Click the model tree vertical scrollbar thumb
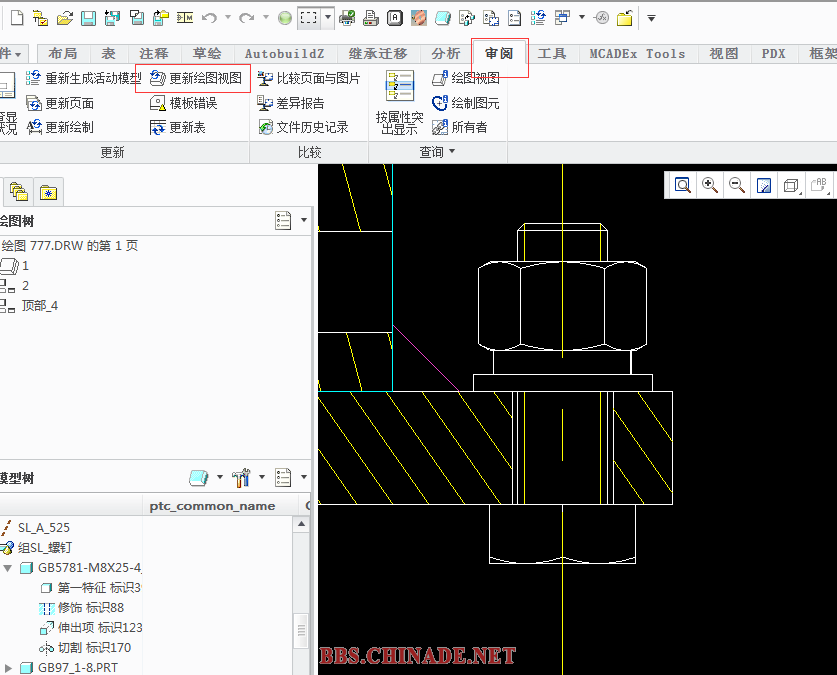 point(300,631)
